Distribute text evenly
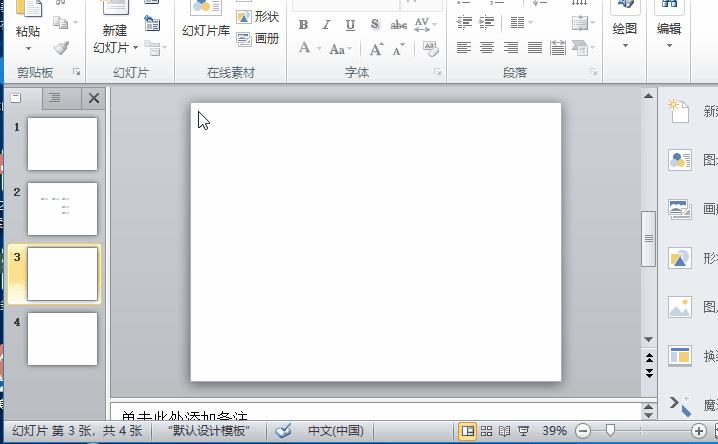 [x=558, y=48]
